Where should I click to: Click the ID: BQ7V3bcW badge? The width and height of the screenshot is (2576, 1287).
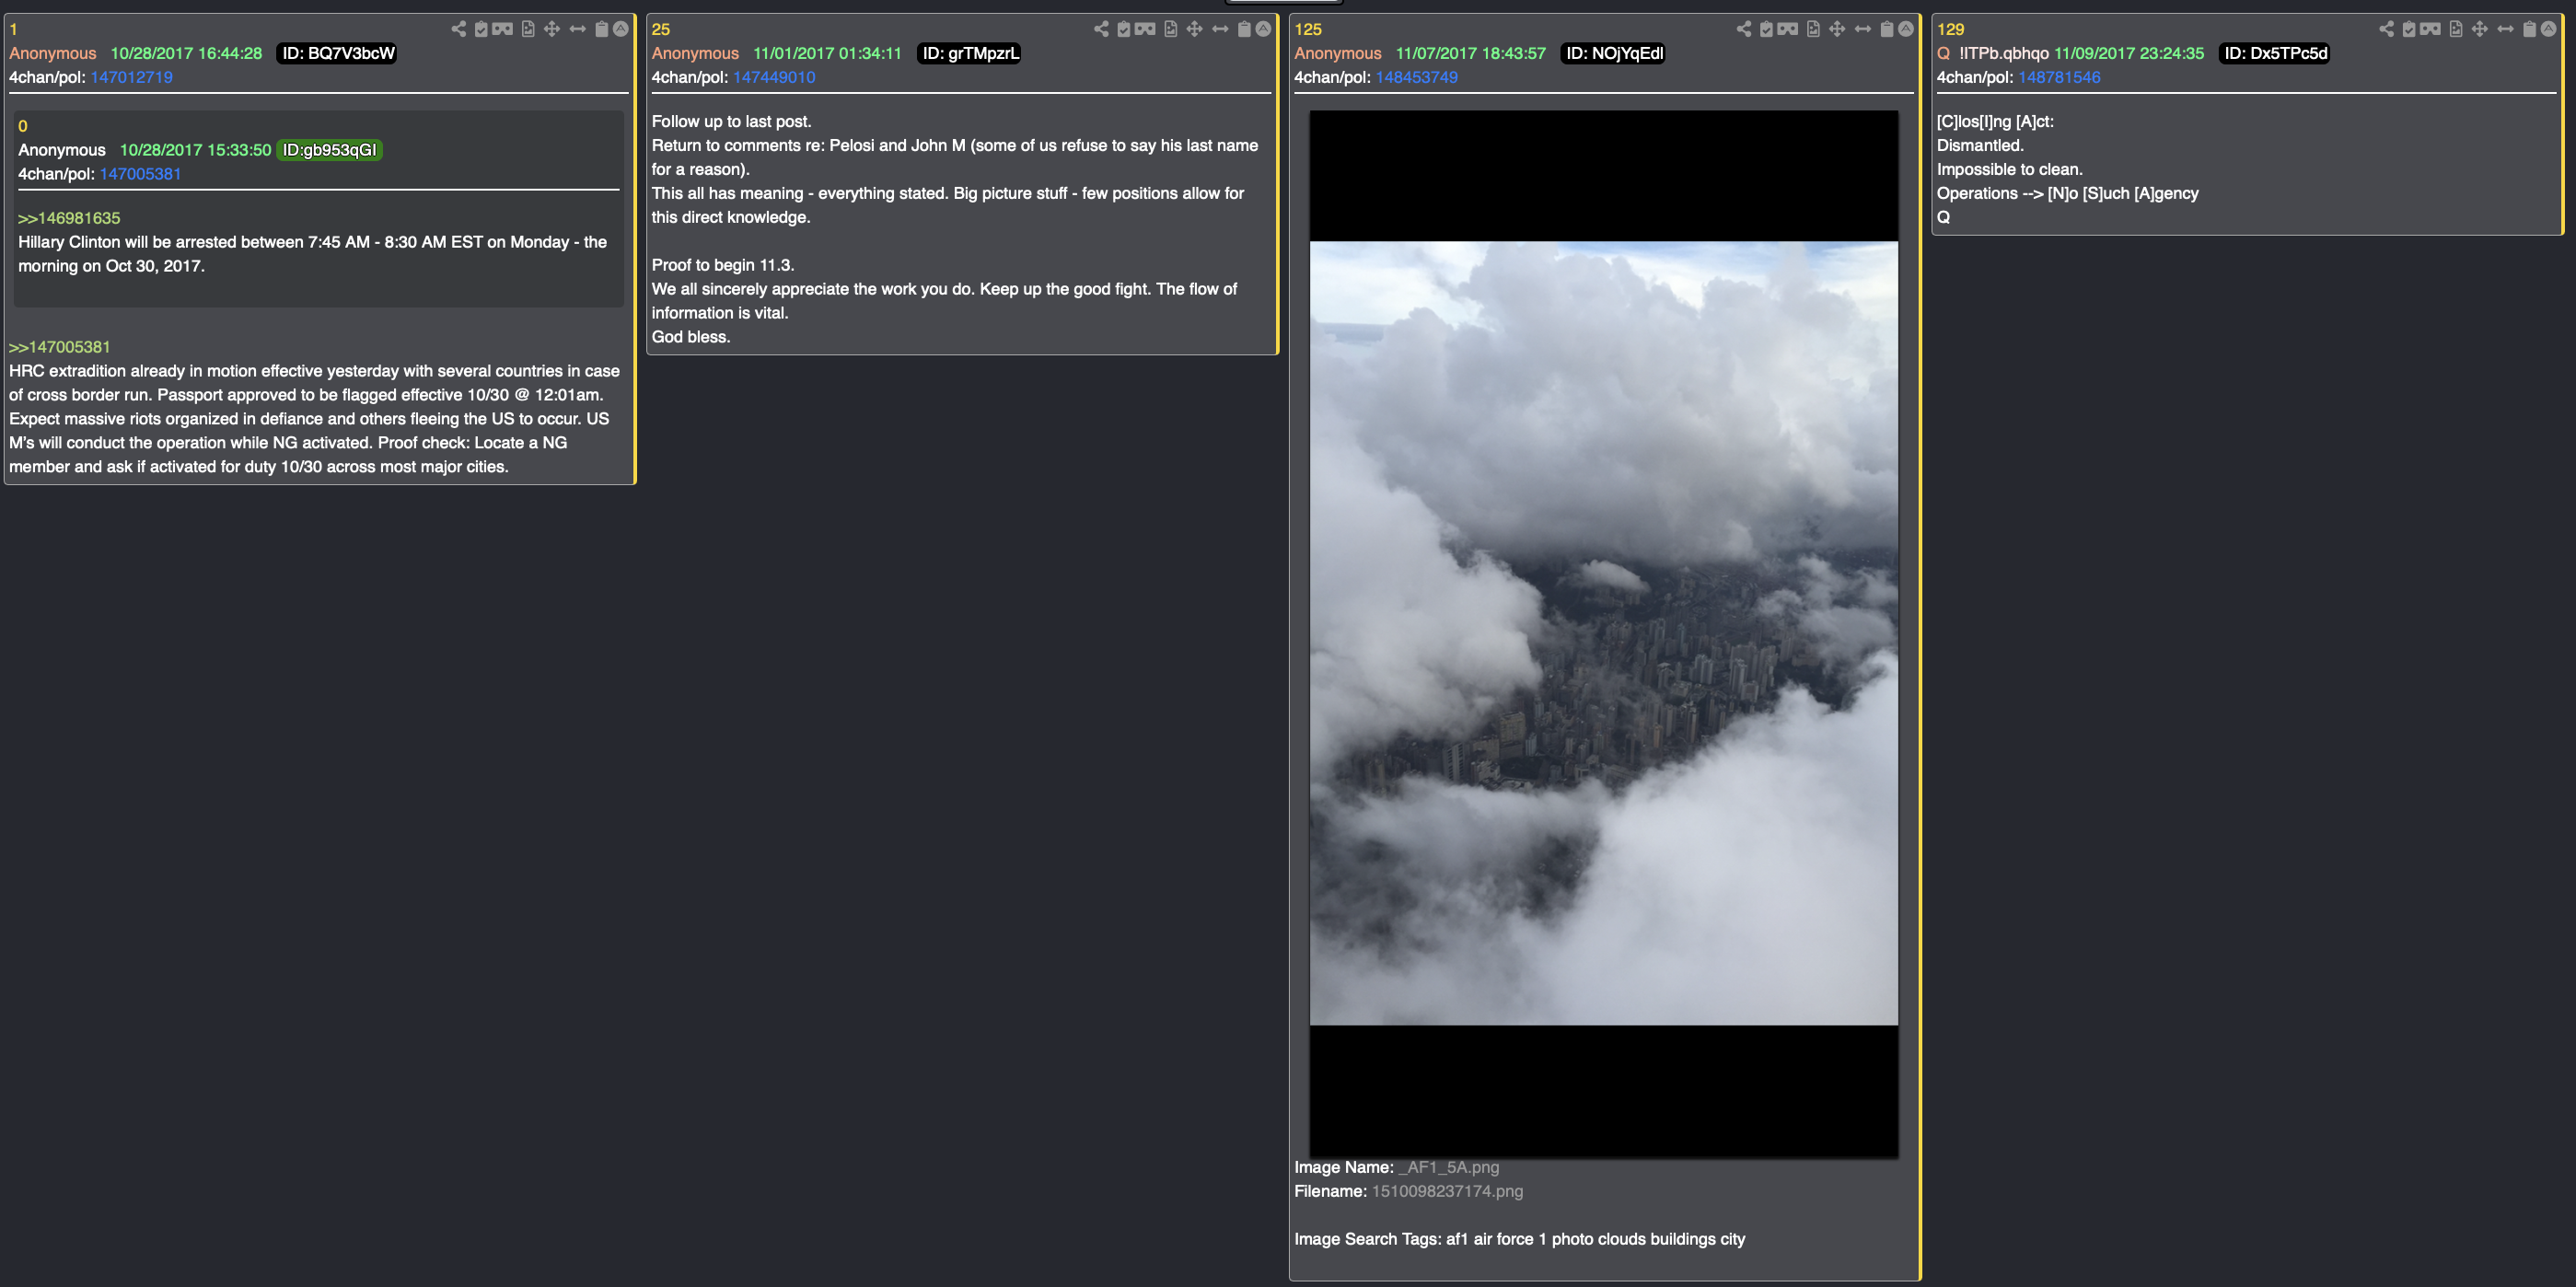(337, 53)
